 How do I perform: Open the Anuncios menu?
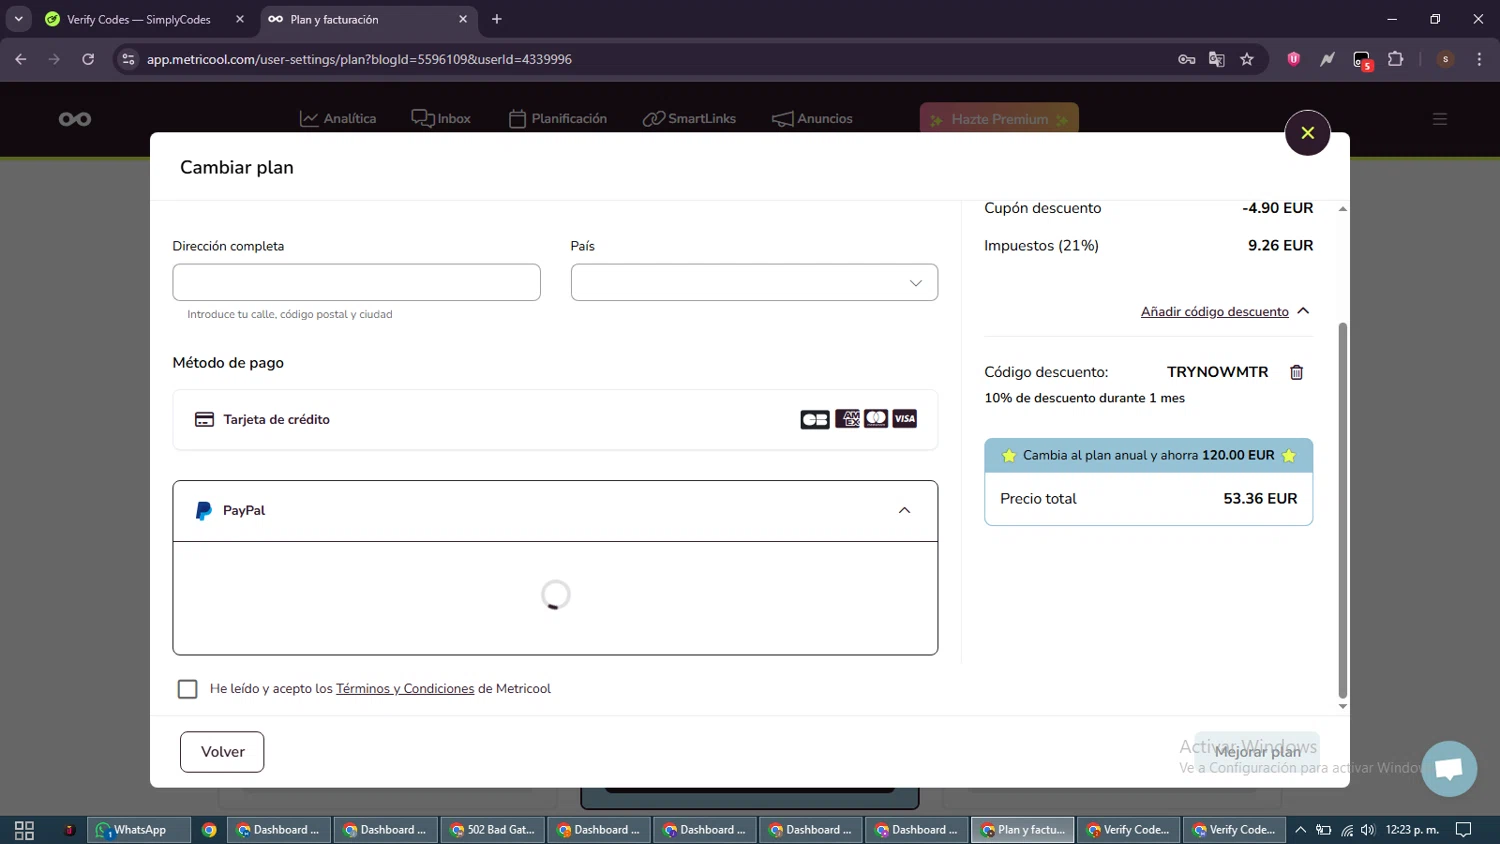coord(812,119)
